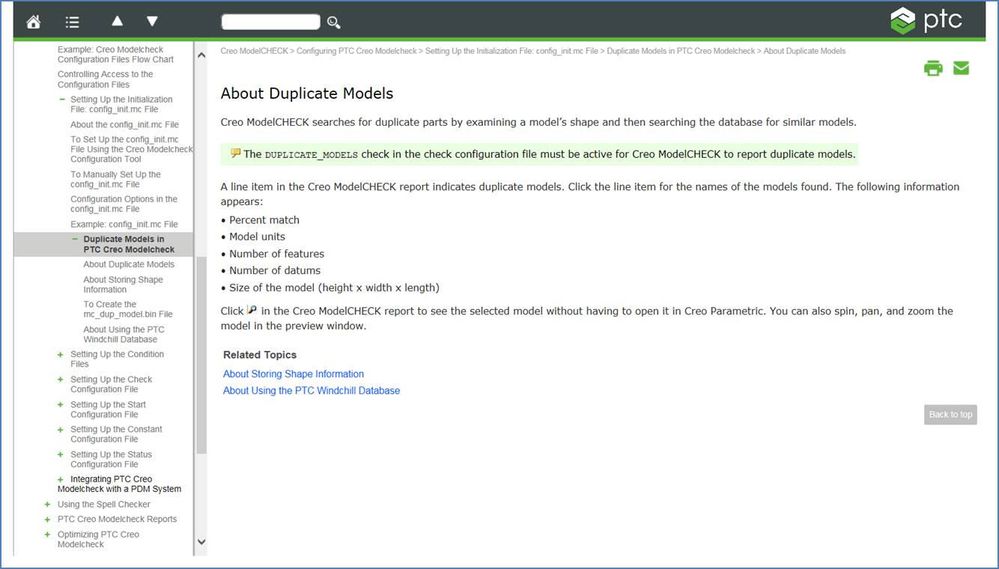Viewport: 999px width, 569px height.
Task: Toggle the table of contents list icon
Action: click(x=72, y=21)
